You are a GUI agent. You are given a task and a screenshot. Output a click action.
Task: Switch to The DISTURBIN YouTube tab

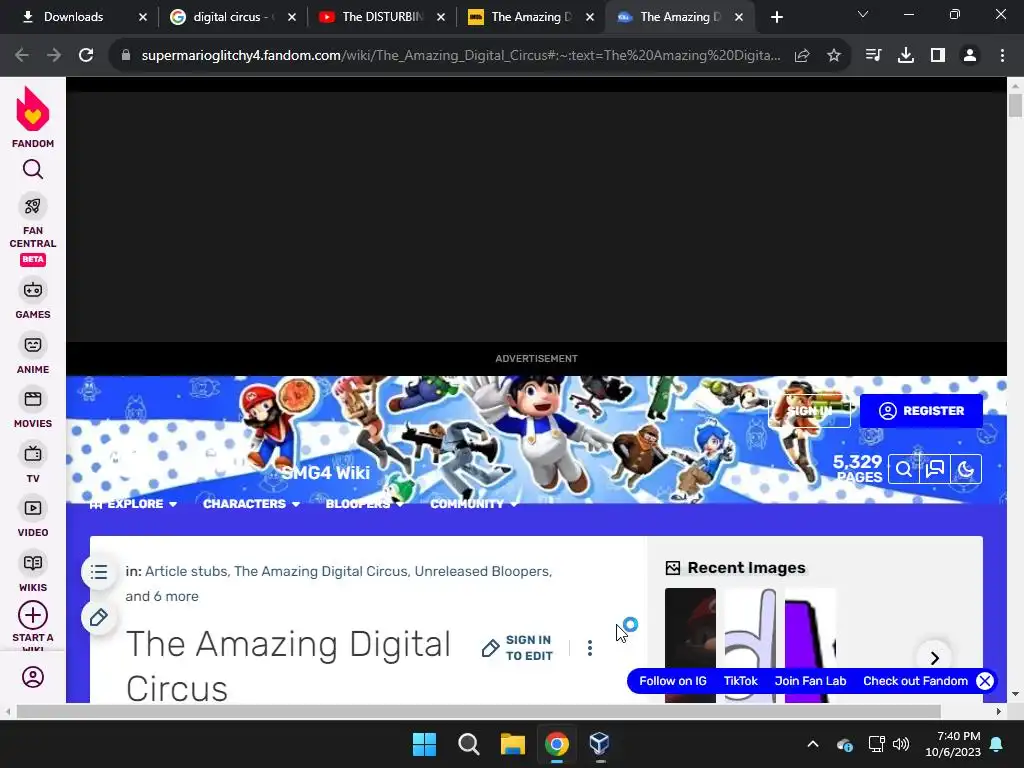(382, 18)
